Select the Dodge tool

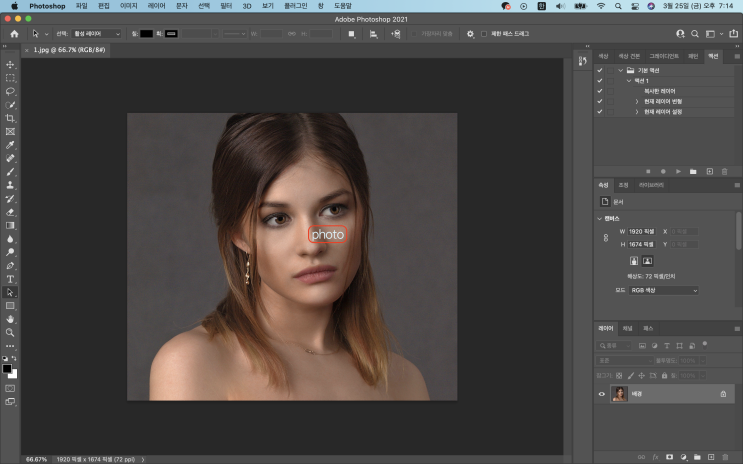click(x=10, y=252)
